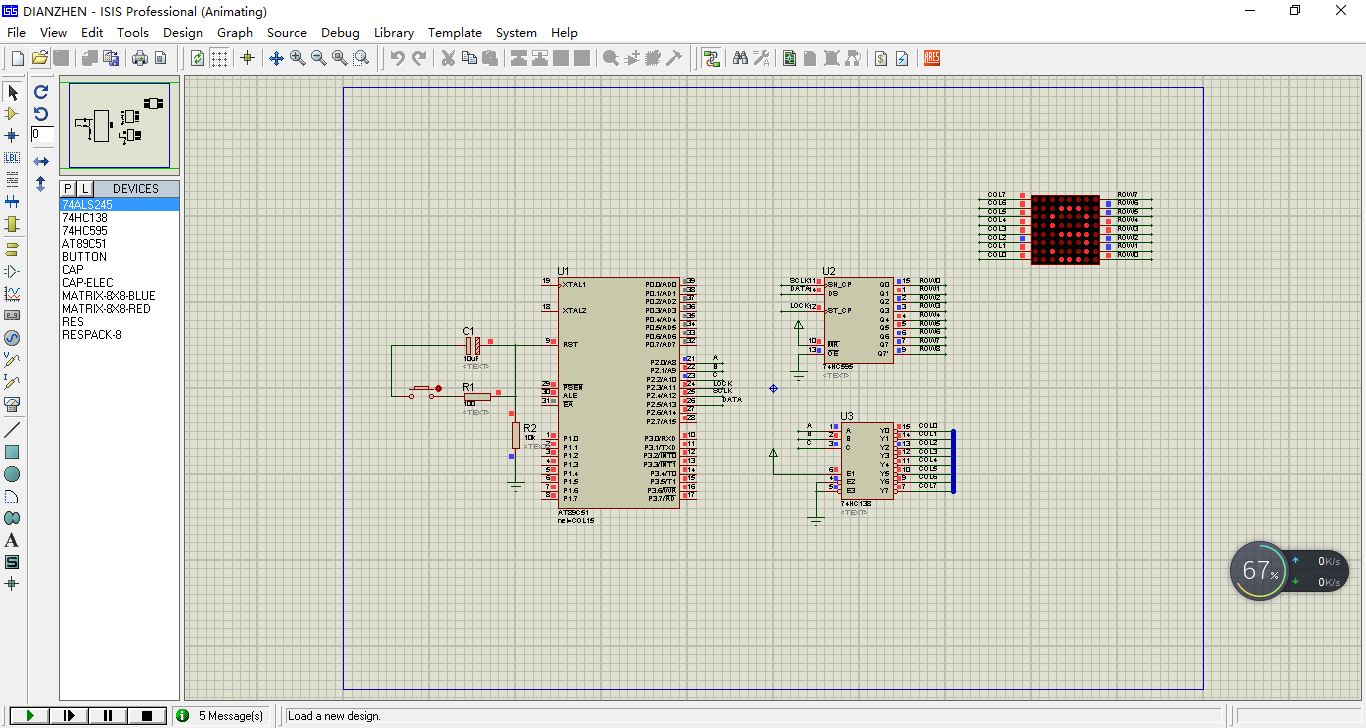Select the Buses Mode tool
Image resolution: width=1366 pixels, height=728 pixels.
tap(12, 201)
